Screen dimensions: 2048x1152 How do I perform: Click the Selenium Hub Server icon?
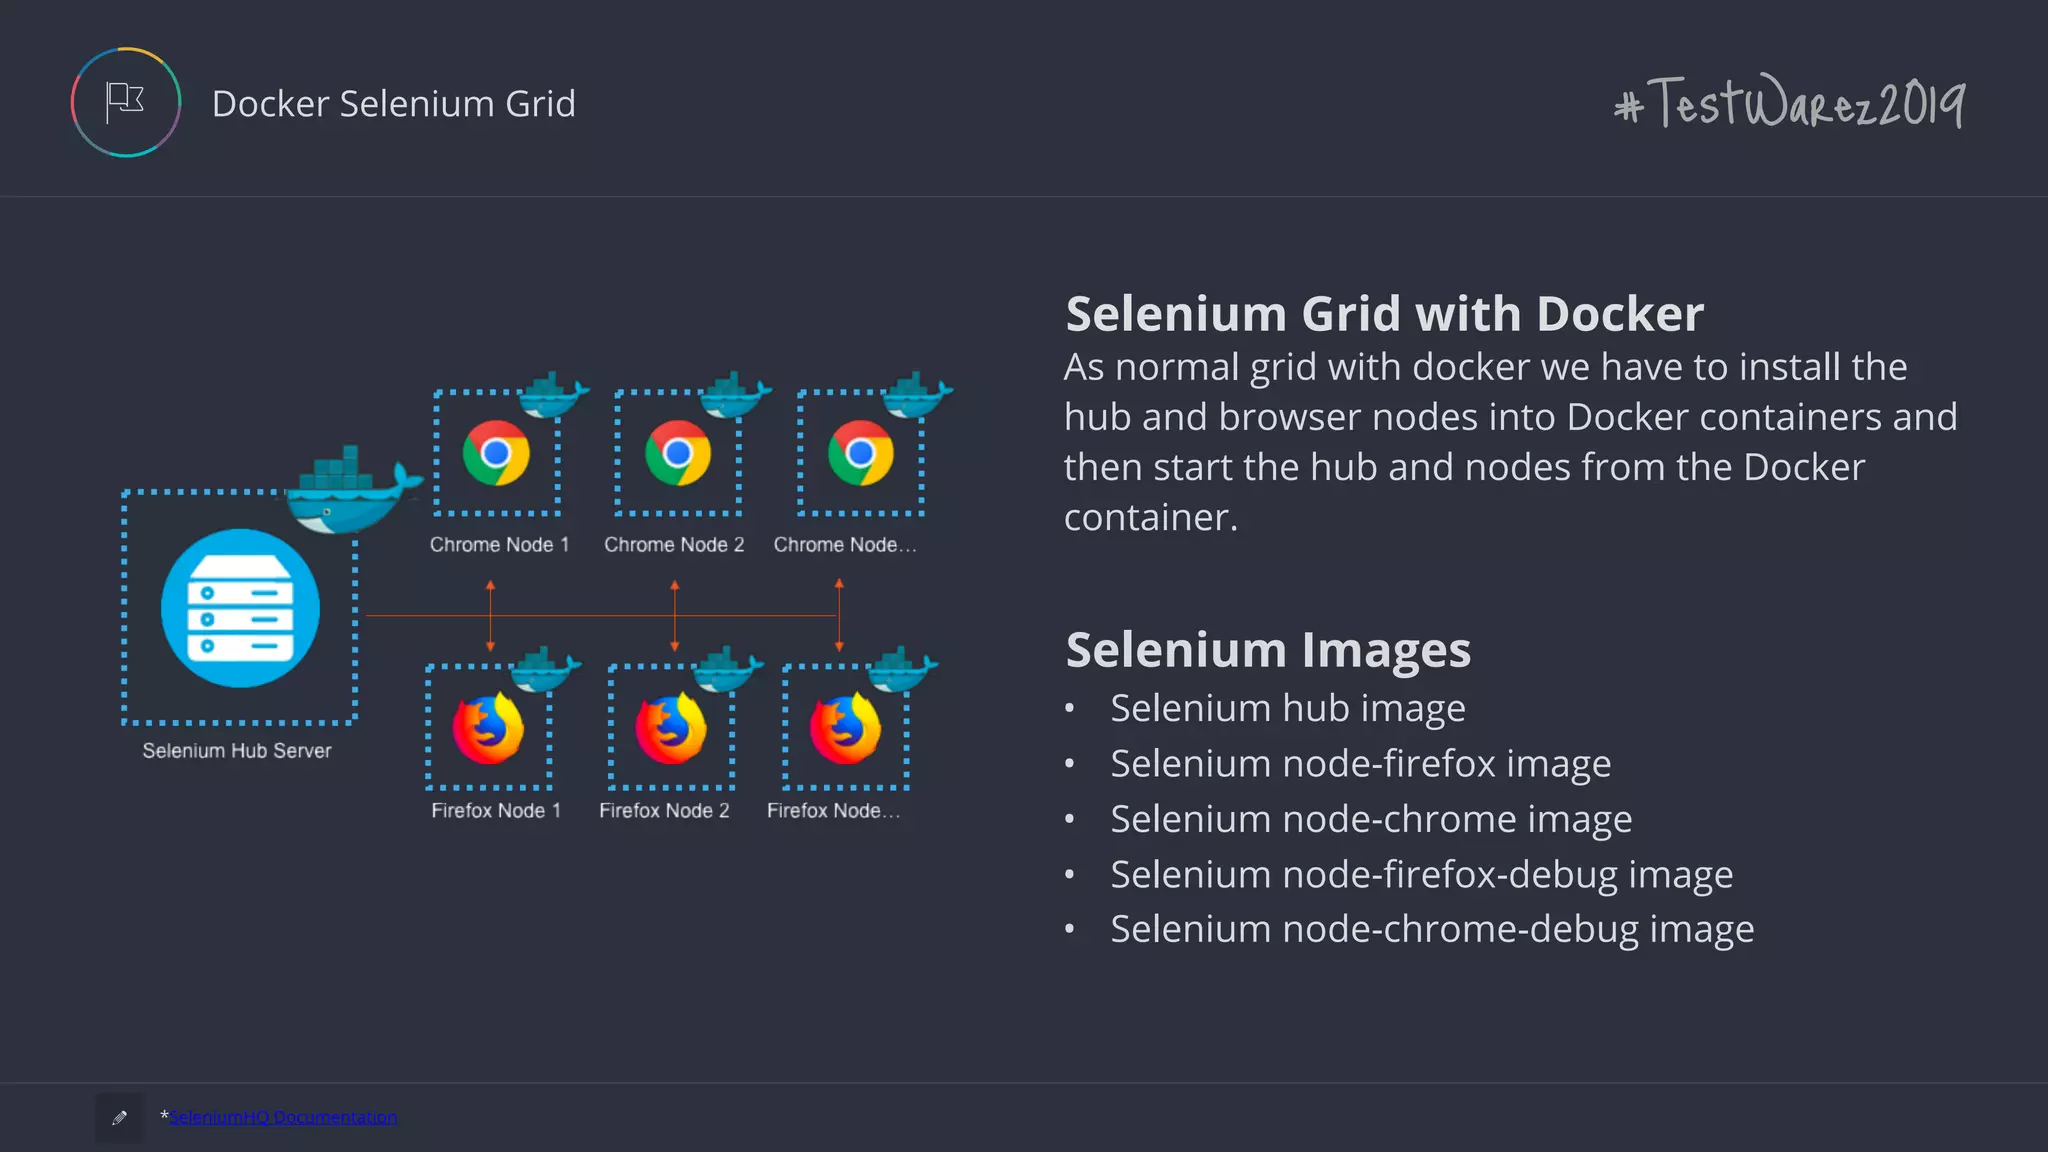pyautogui.click(x=240, y=608)
